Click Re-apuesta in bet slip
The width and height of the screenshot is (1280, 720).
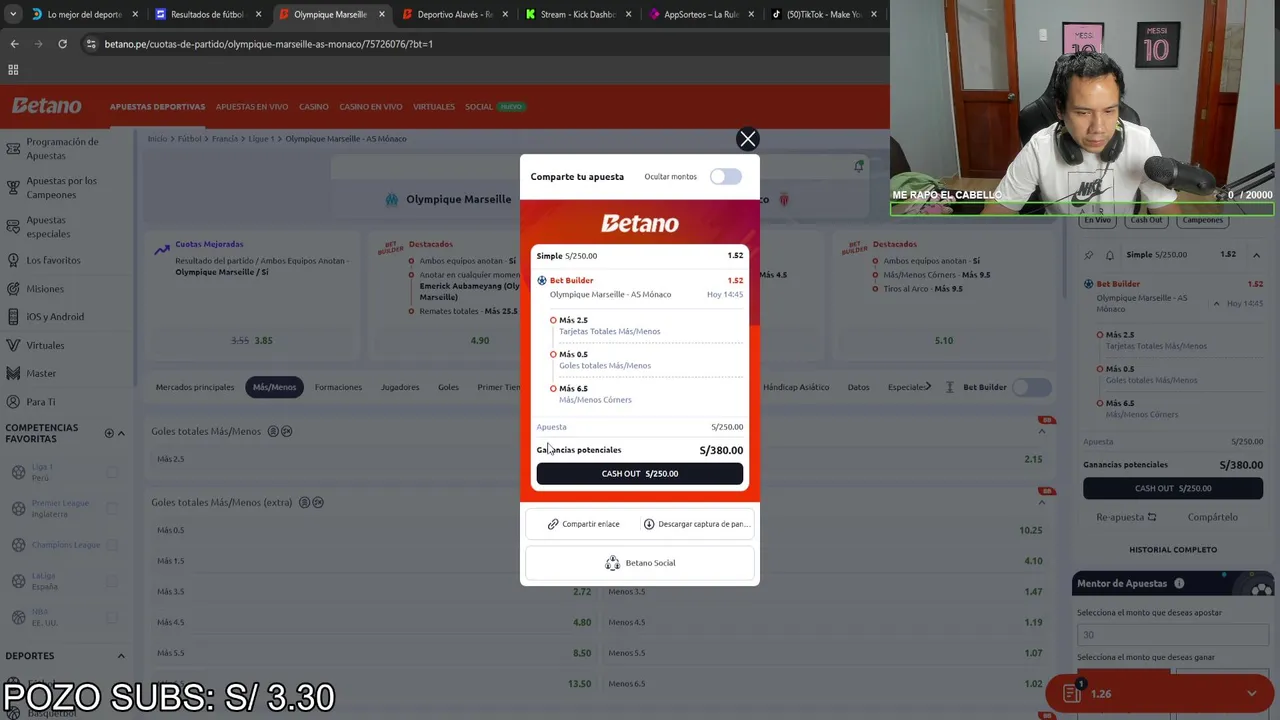pyautogui.click(x=1126, y=518)
